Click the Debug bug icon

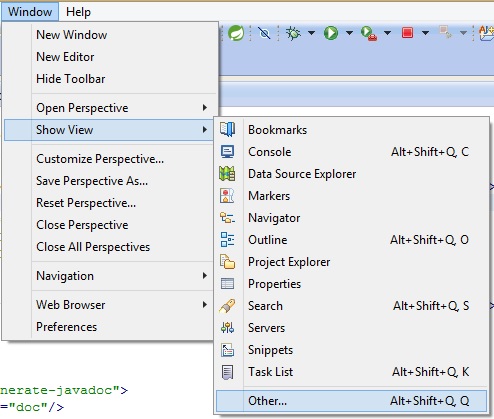click(x=293, y=33)
